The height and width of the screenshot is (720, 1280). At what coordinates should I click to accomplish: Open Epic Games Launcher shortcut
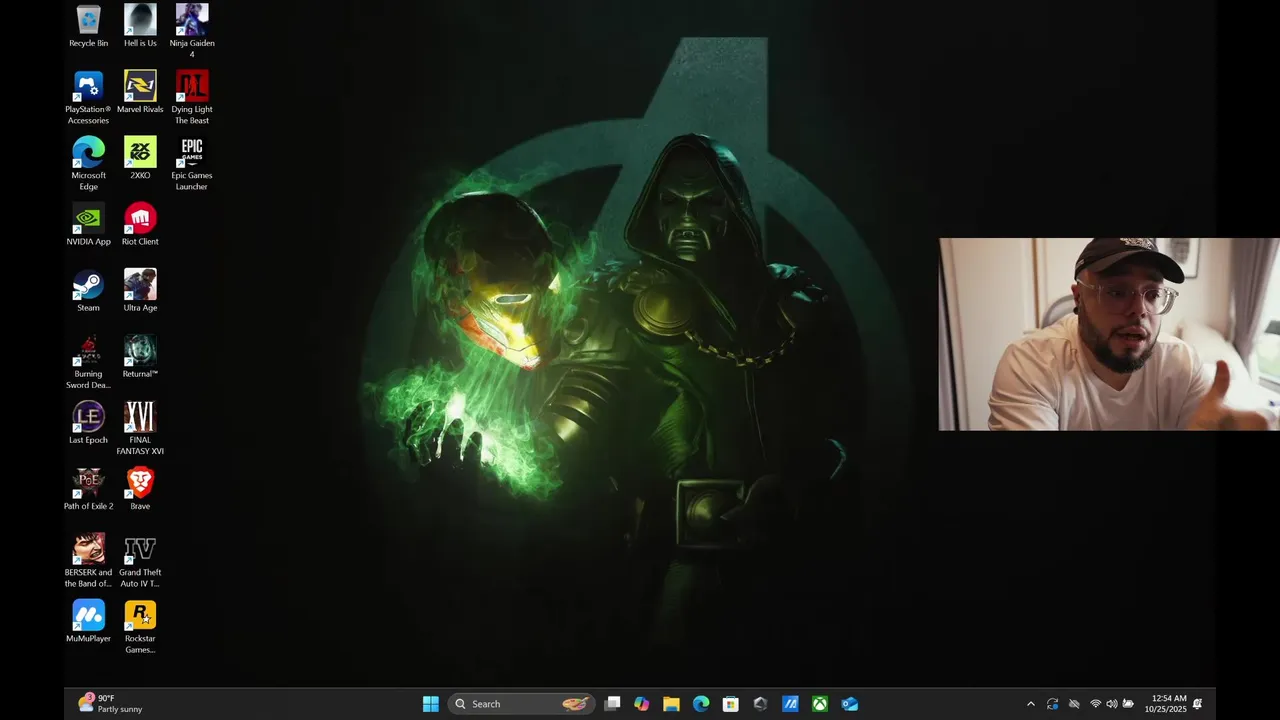[x=192, y=163]
